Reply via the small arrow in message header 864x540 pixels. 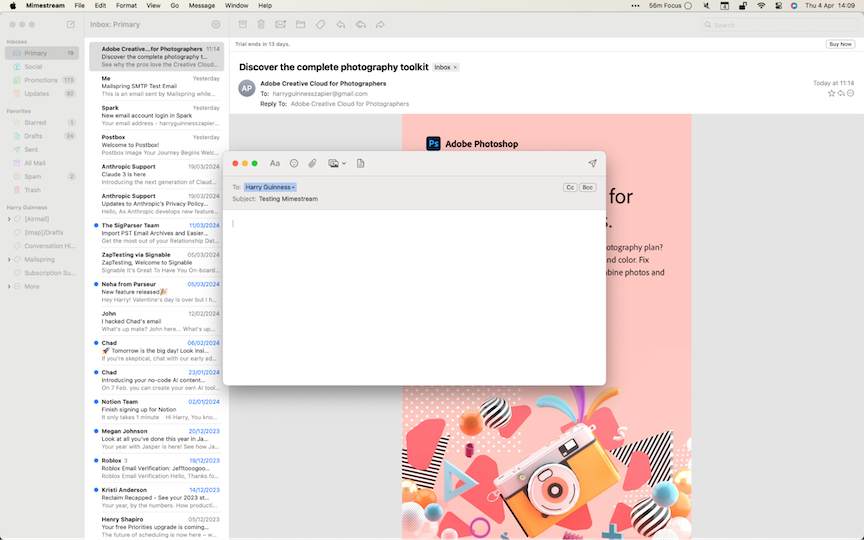point(841,93)
